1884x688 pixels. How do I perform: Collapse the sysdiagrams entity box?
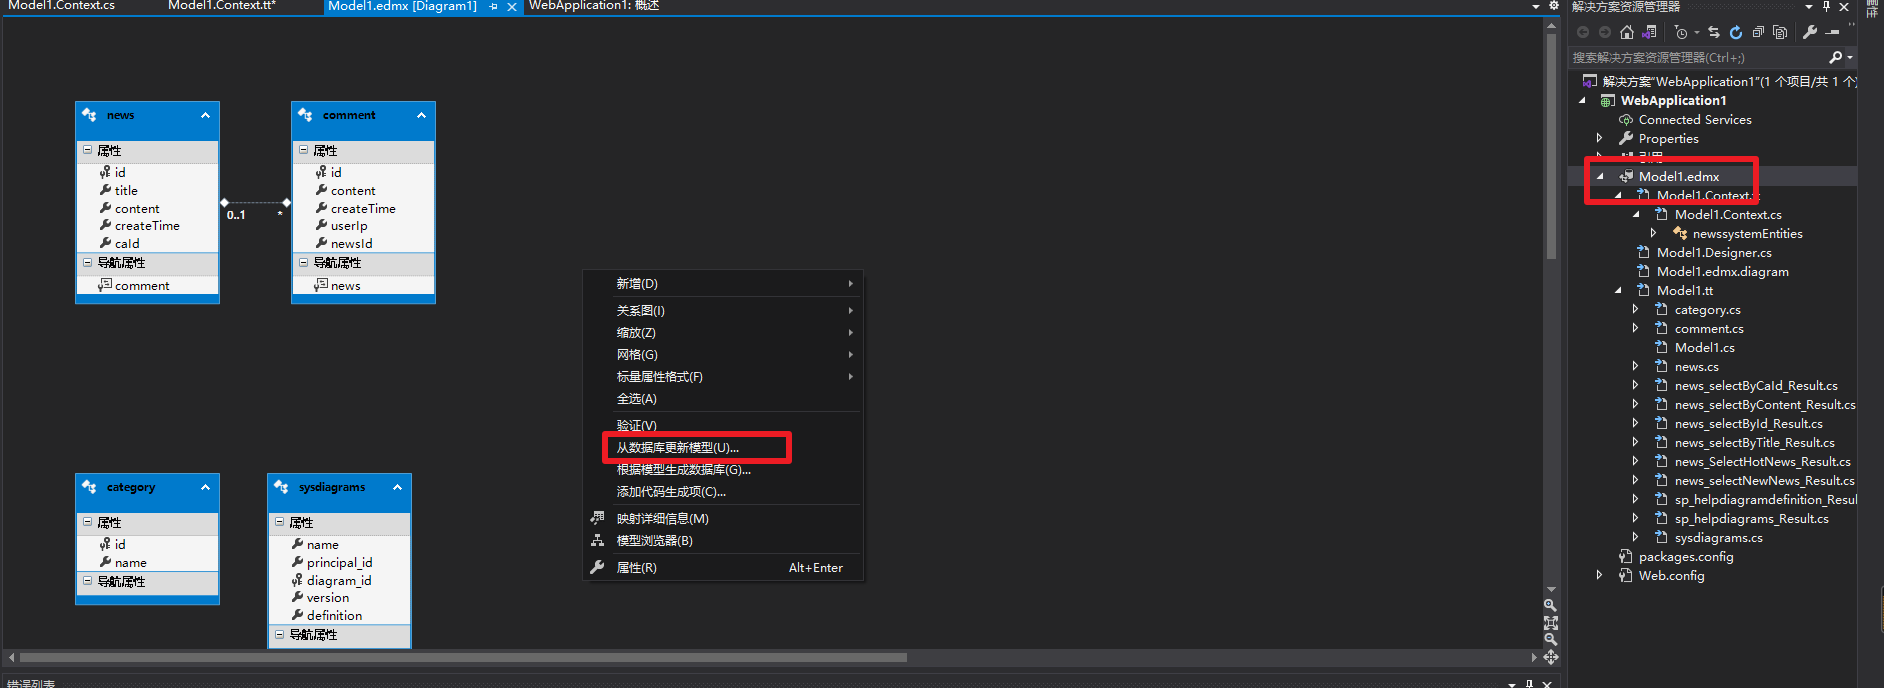click(x=397, y=487)
